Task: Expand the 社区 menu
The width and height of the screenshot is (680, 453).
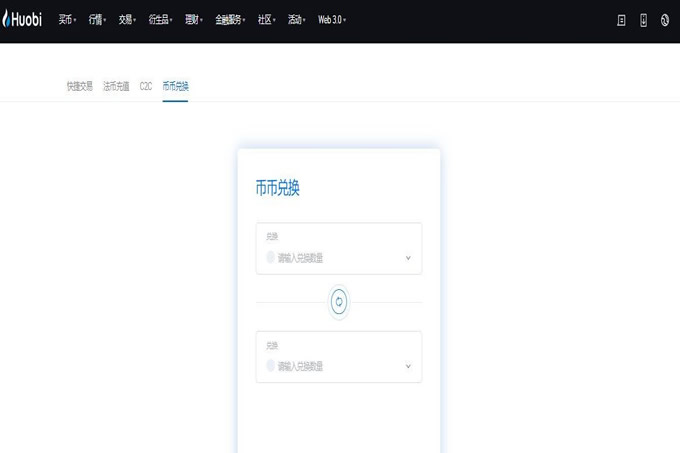Action: point(267,20)
